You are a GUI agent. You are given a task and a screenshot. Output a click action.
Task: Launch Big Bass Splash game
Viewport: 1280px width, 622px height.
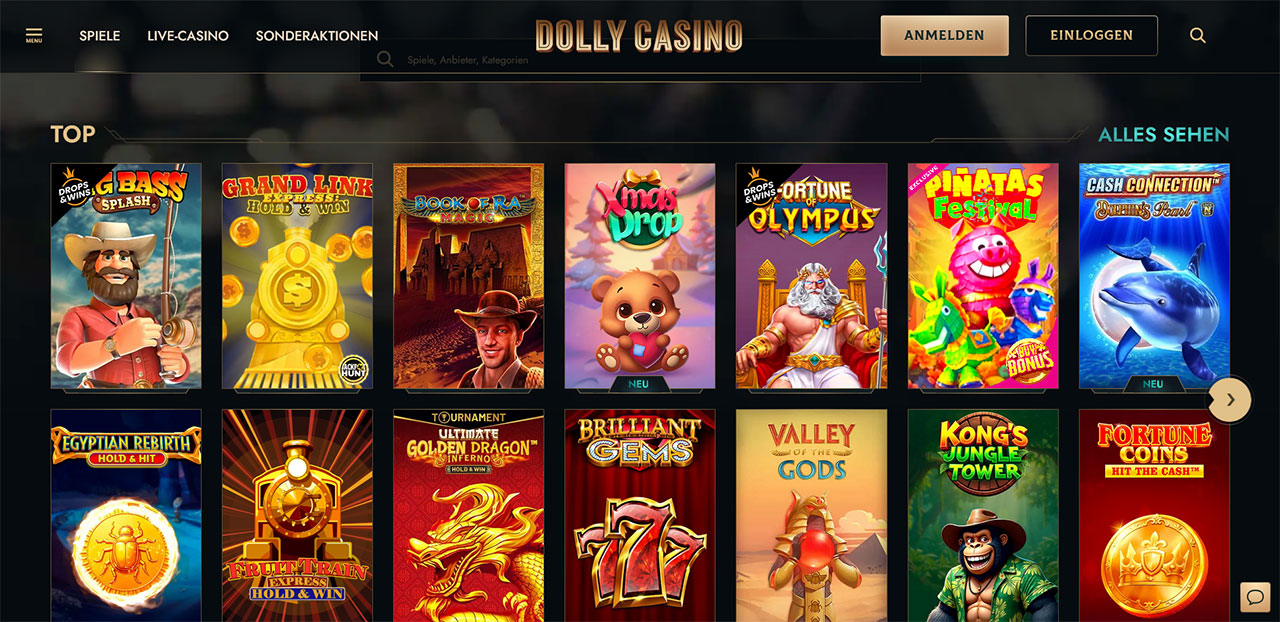click(x=126, y=276)
